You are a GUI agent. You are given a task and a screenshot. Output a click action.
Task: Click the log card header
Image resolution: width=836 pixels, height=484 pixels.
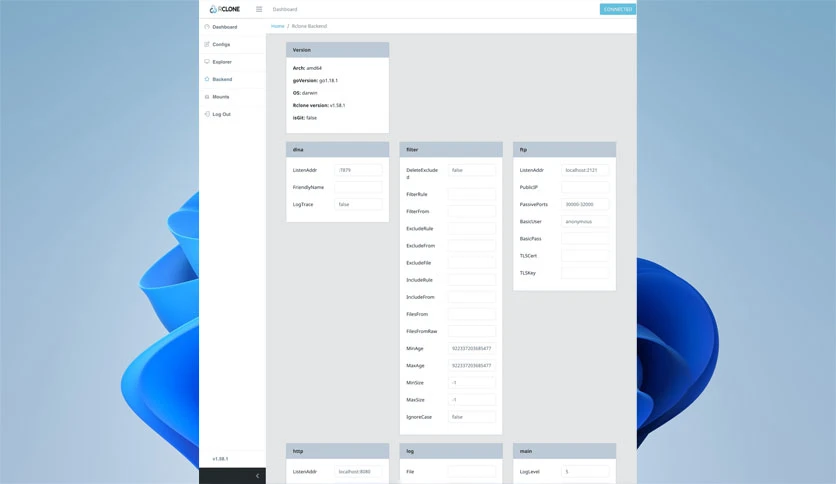coord(451,451)
